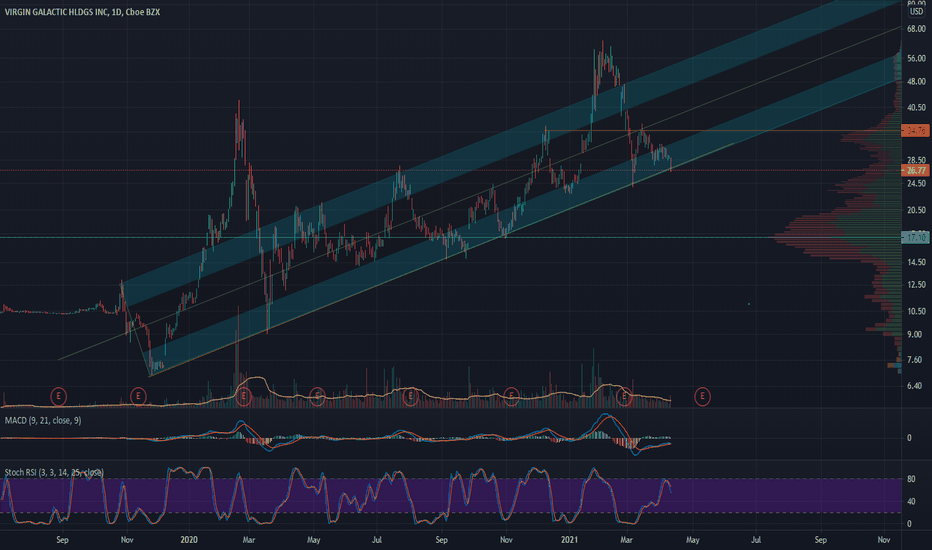Image resolution: width=932 pixels, height=550 pixels.
Task: Open the November 2019 earnings E marker
Action: [138, 395]
